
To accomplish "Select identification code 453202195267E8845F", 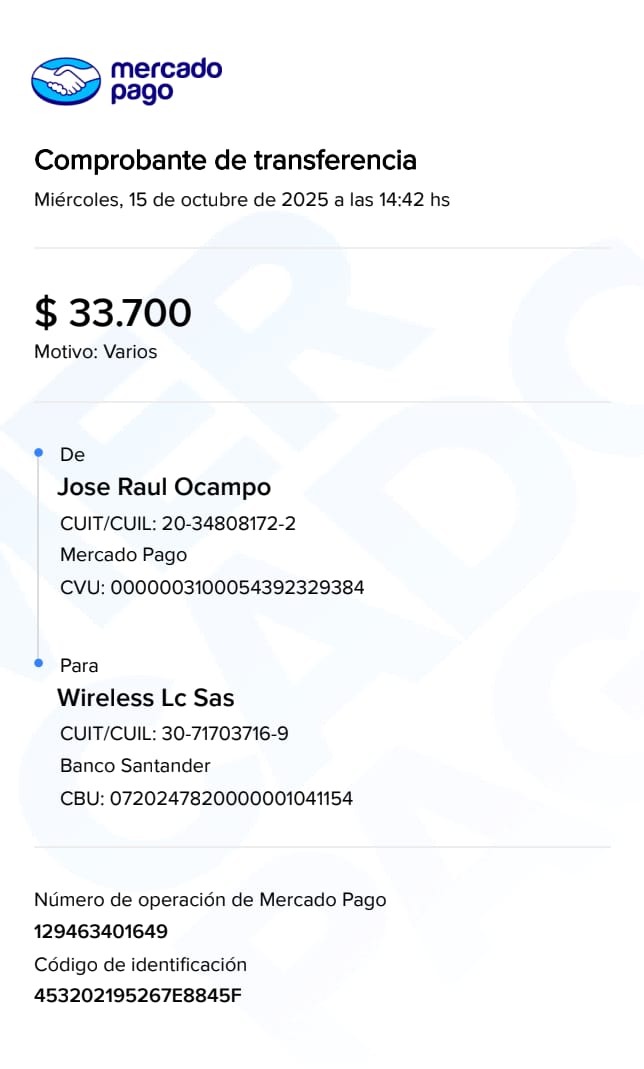I will coord(138,996).
